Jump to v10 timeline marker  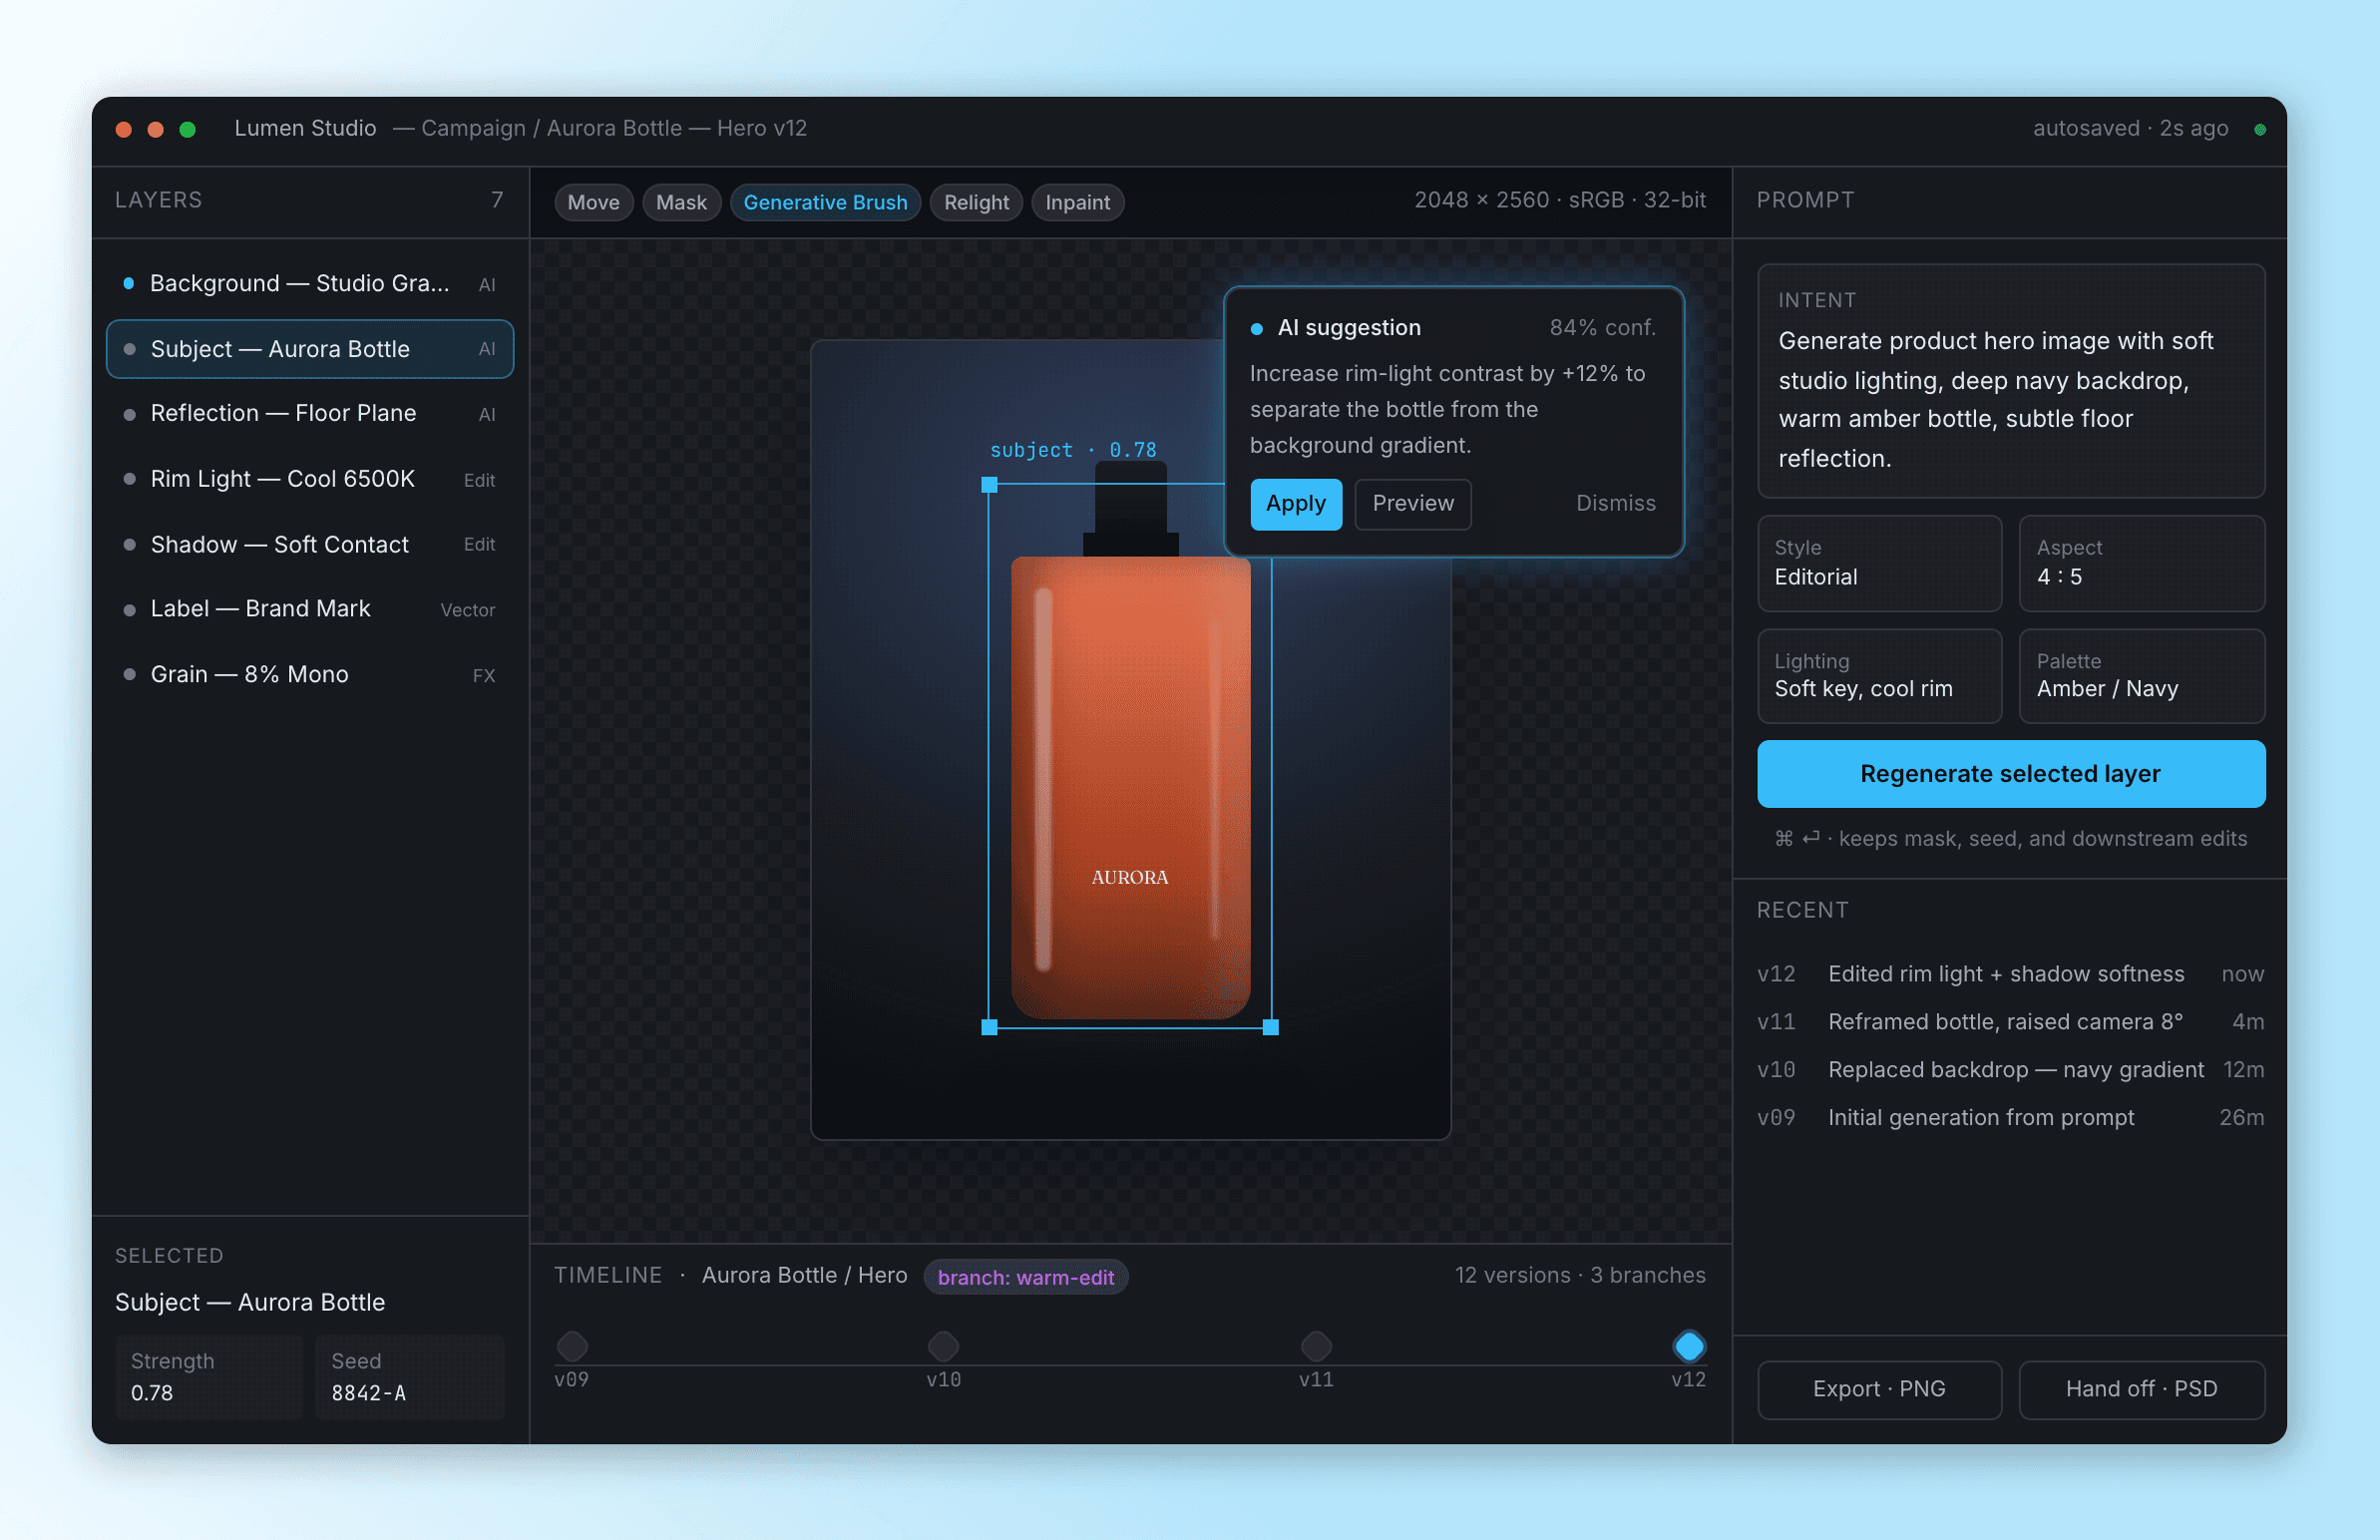(943, 1346)
